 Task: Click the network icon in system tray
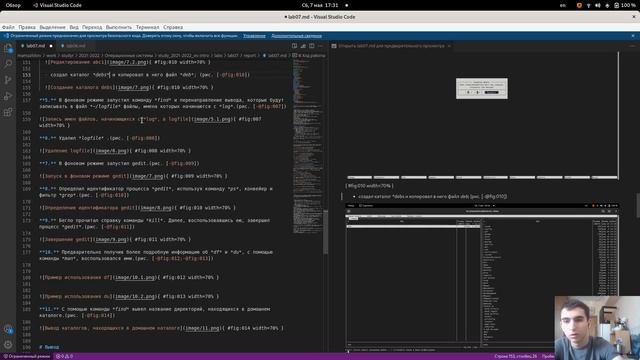589,5
